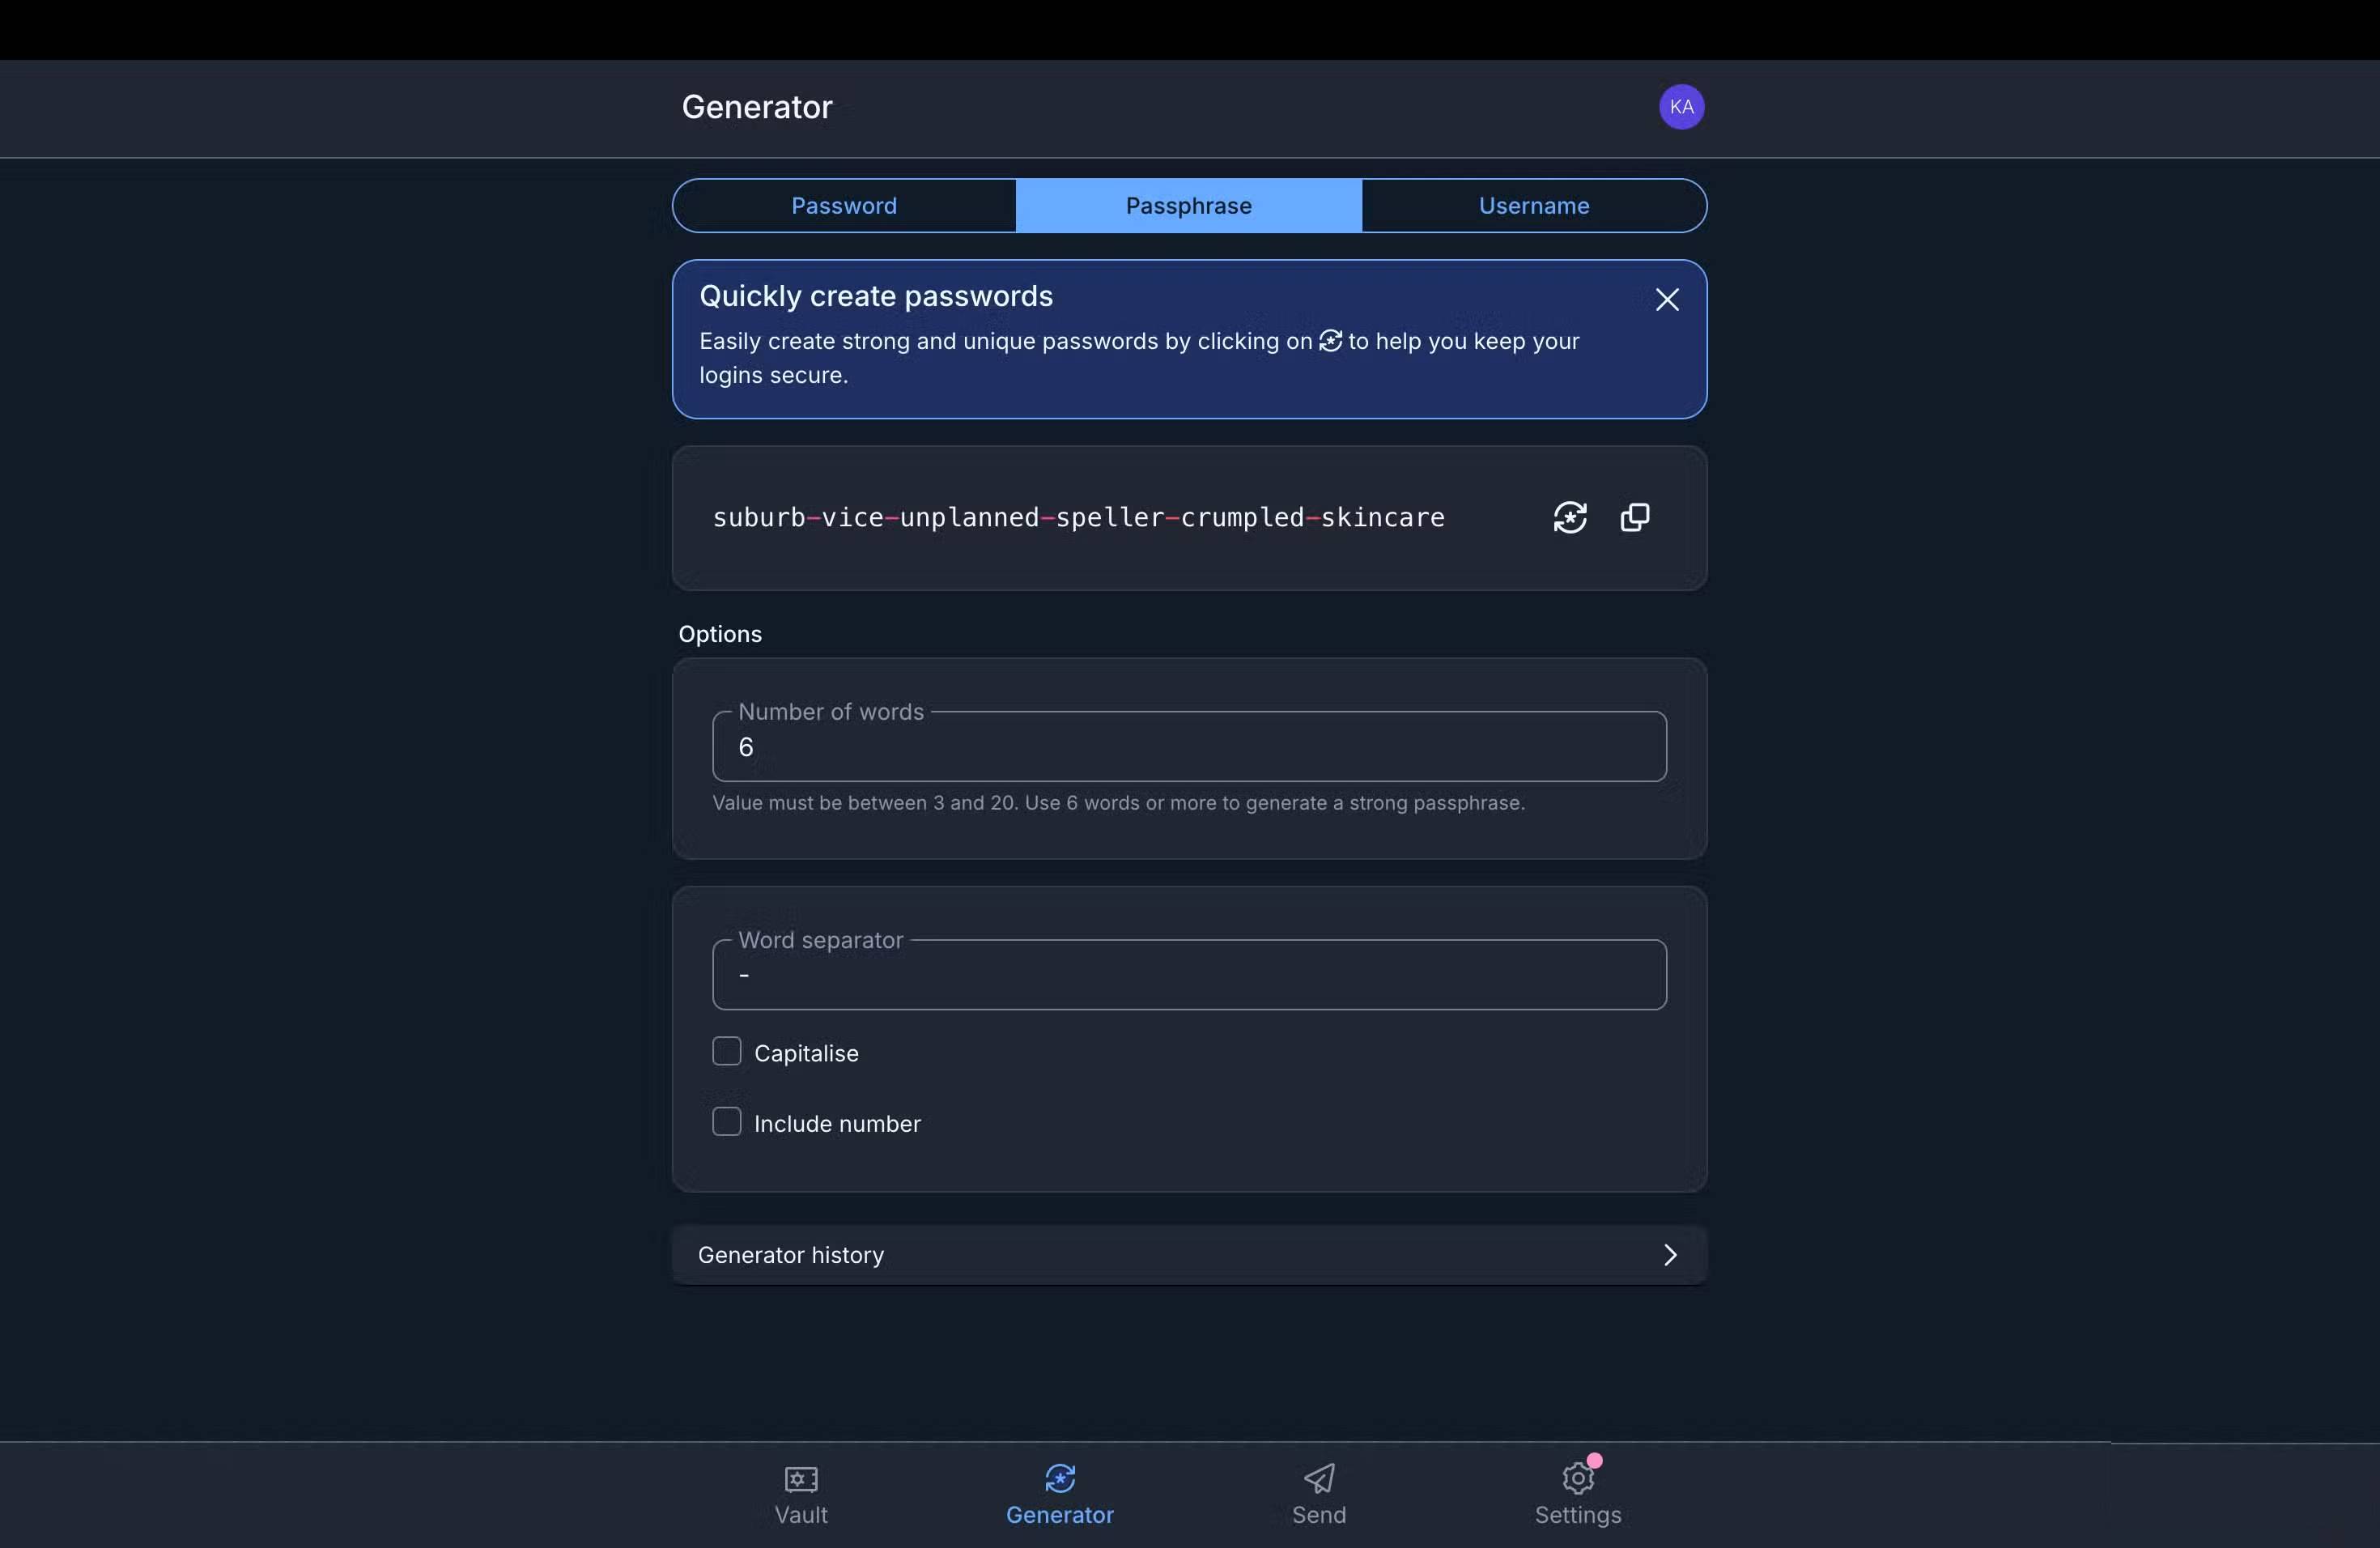
Task: Open the Send navigation item
Action: tap(1318, 1494)
